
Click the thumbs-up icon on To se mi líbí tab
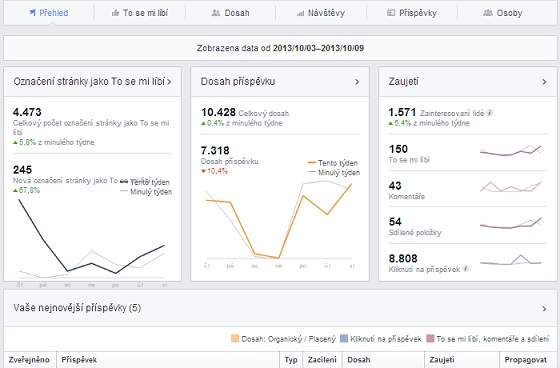tap(115, 13)
